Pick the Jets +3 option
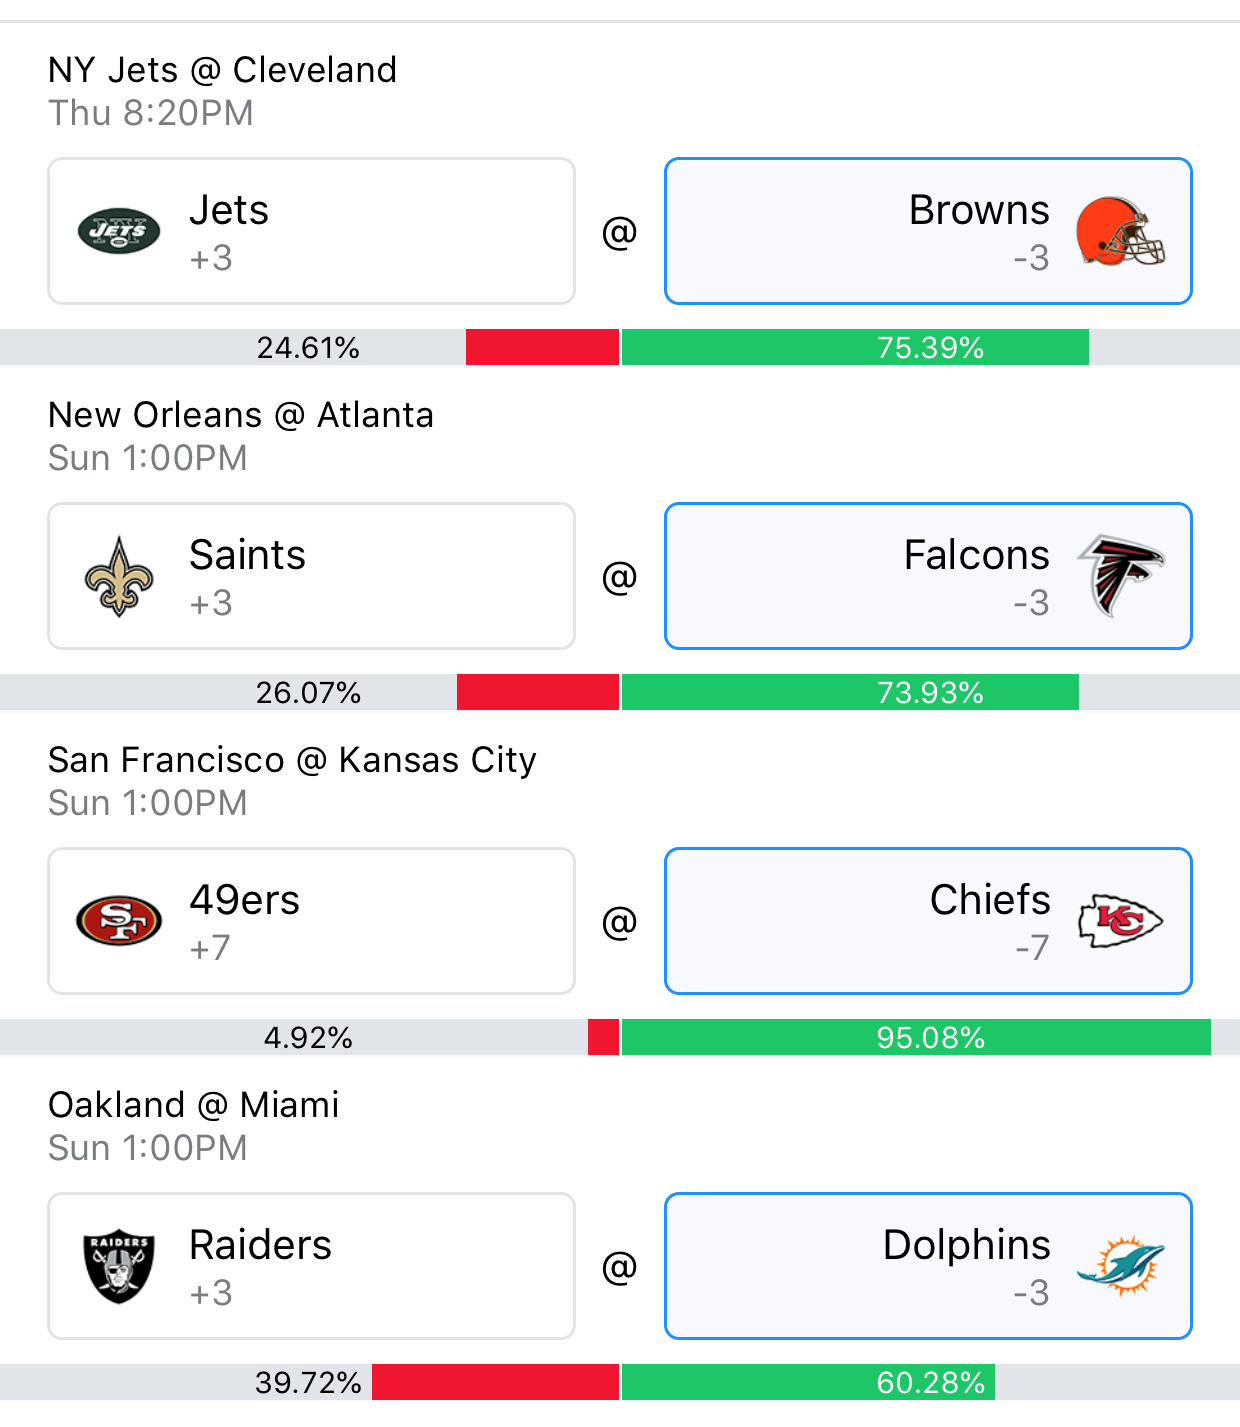The height and width of the screenshot is (1427, 1240). click(311, 231)
